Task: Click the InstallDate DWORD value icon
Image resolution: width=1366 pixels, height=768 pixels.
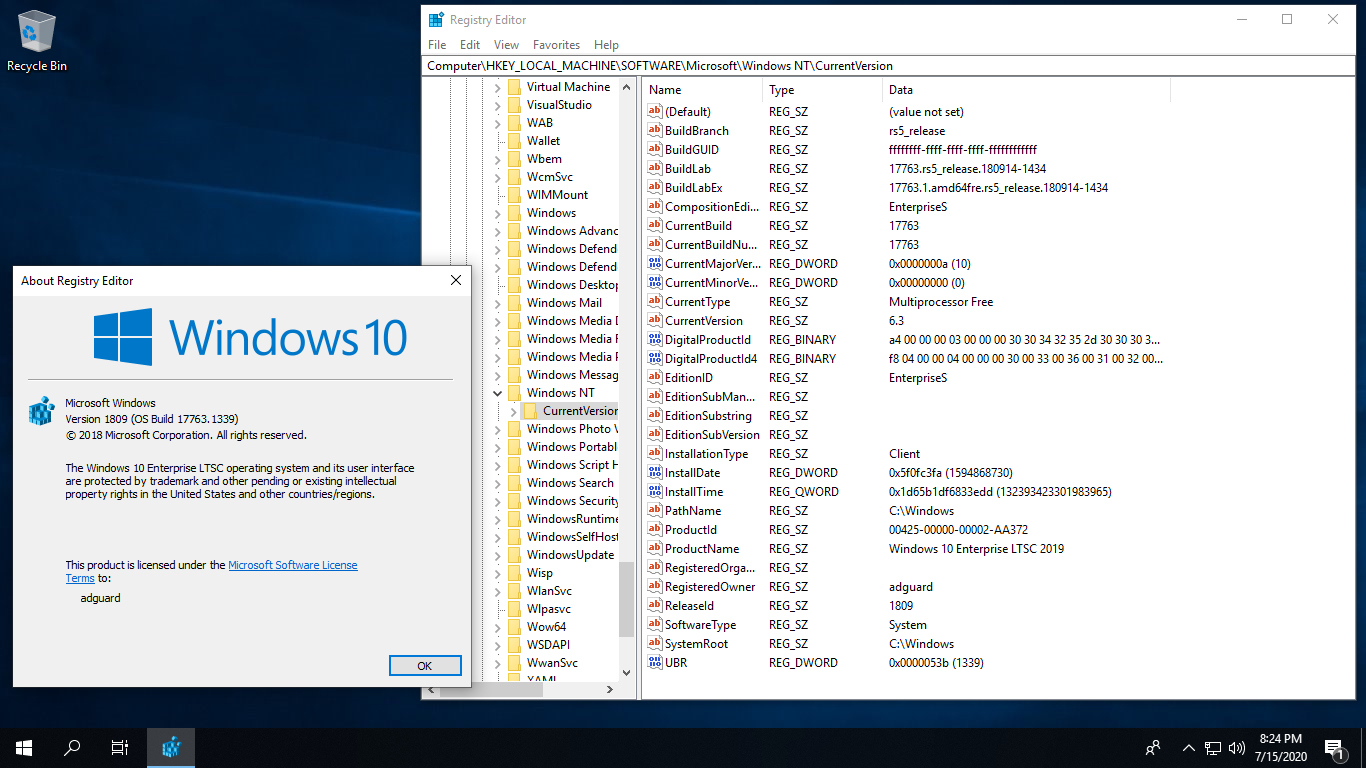Action: point(655,473)
